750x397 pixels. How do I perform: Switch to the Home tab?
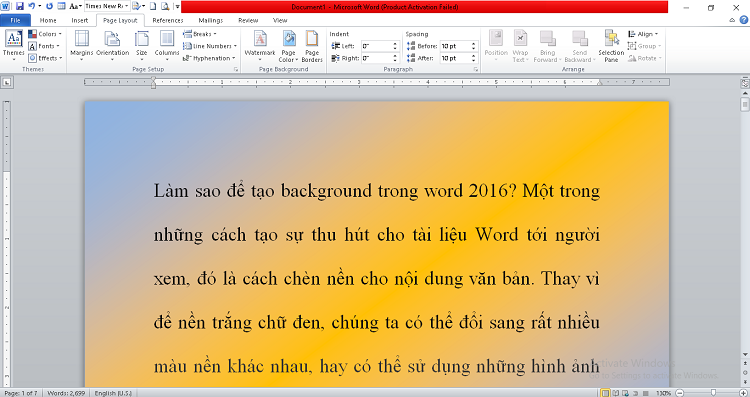click(48, 20)
